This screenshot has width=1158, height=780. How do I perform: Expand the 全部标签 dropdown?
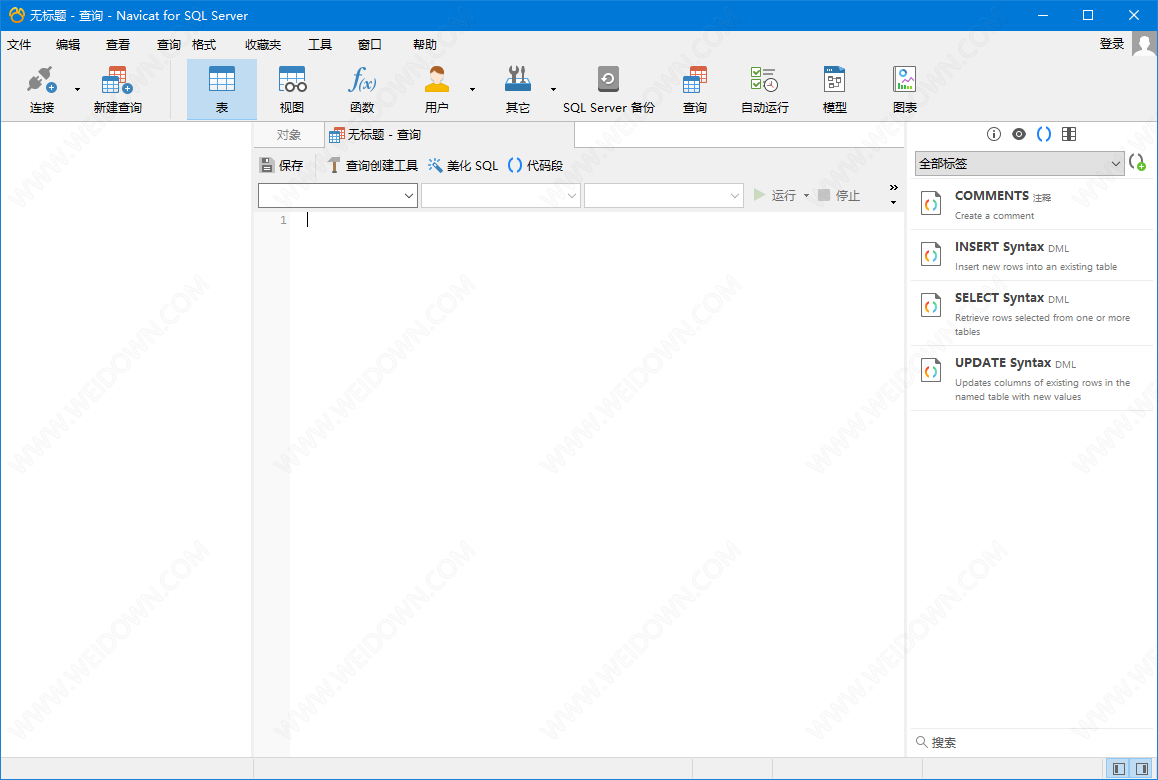pos(1019,163)
